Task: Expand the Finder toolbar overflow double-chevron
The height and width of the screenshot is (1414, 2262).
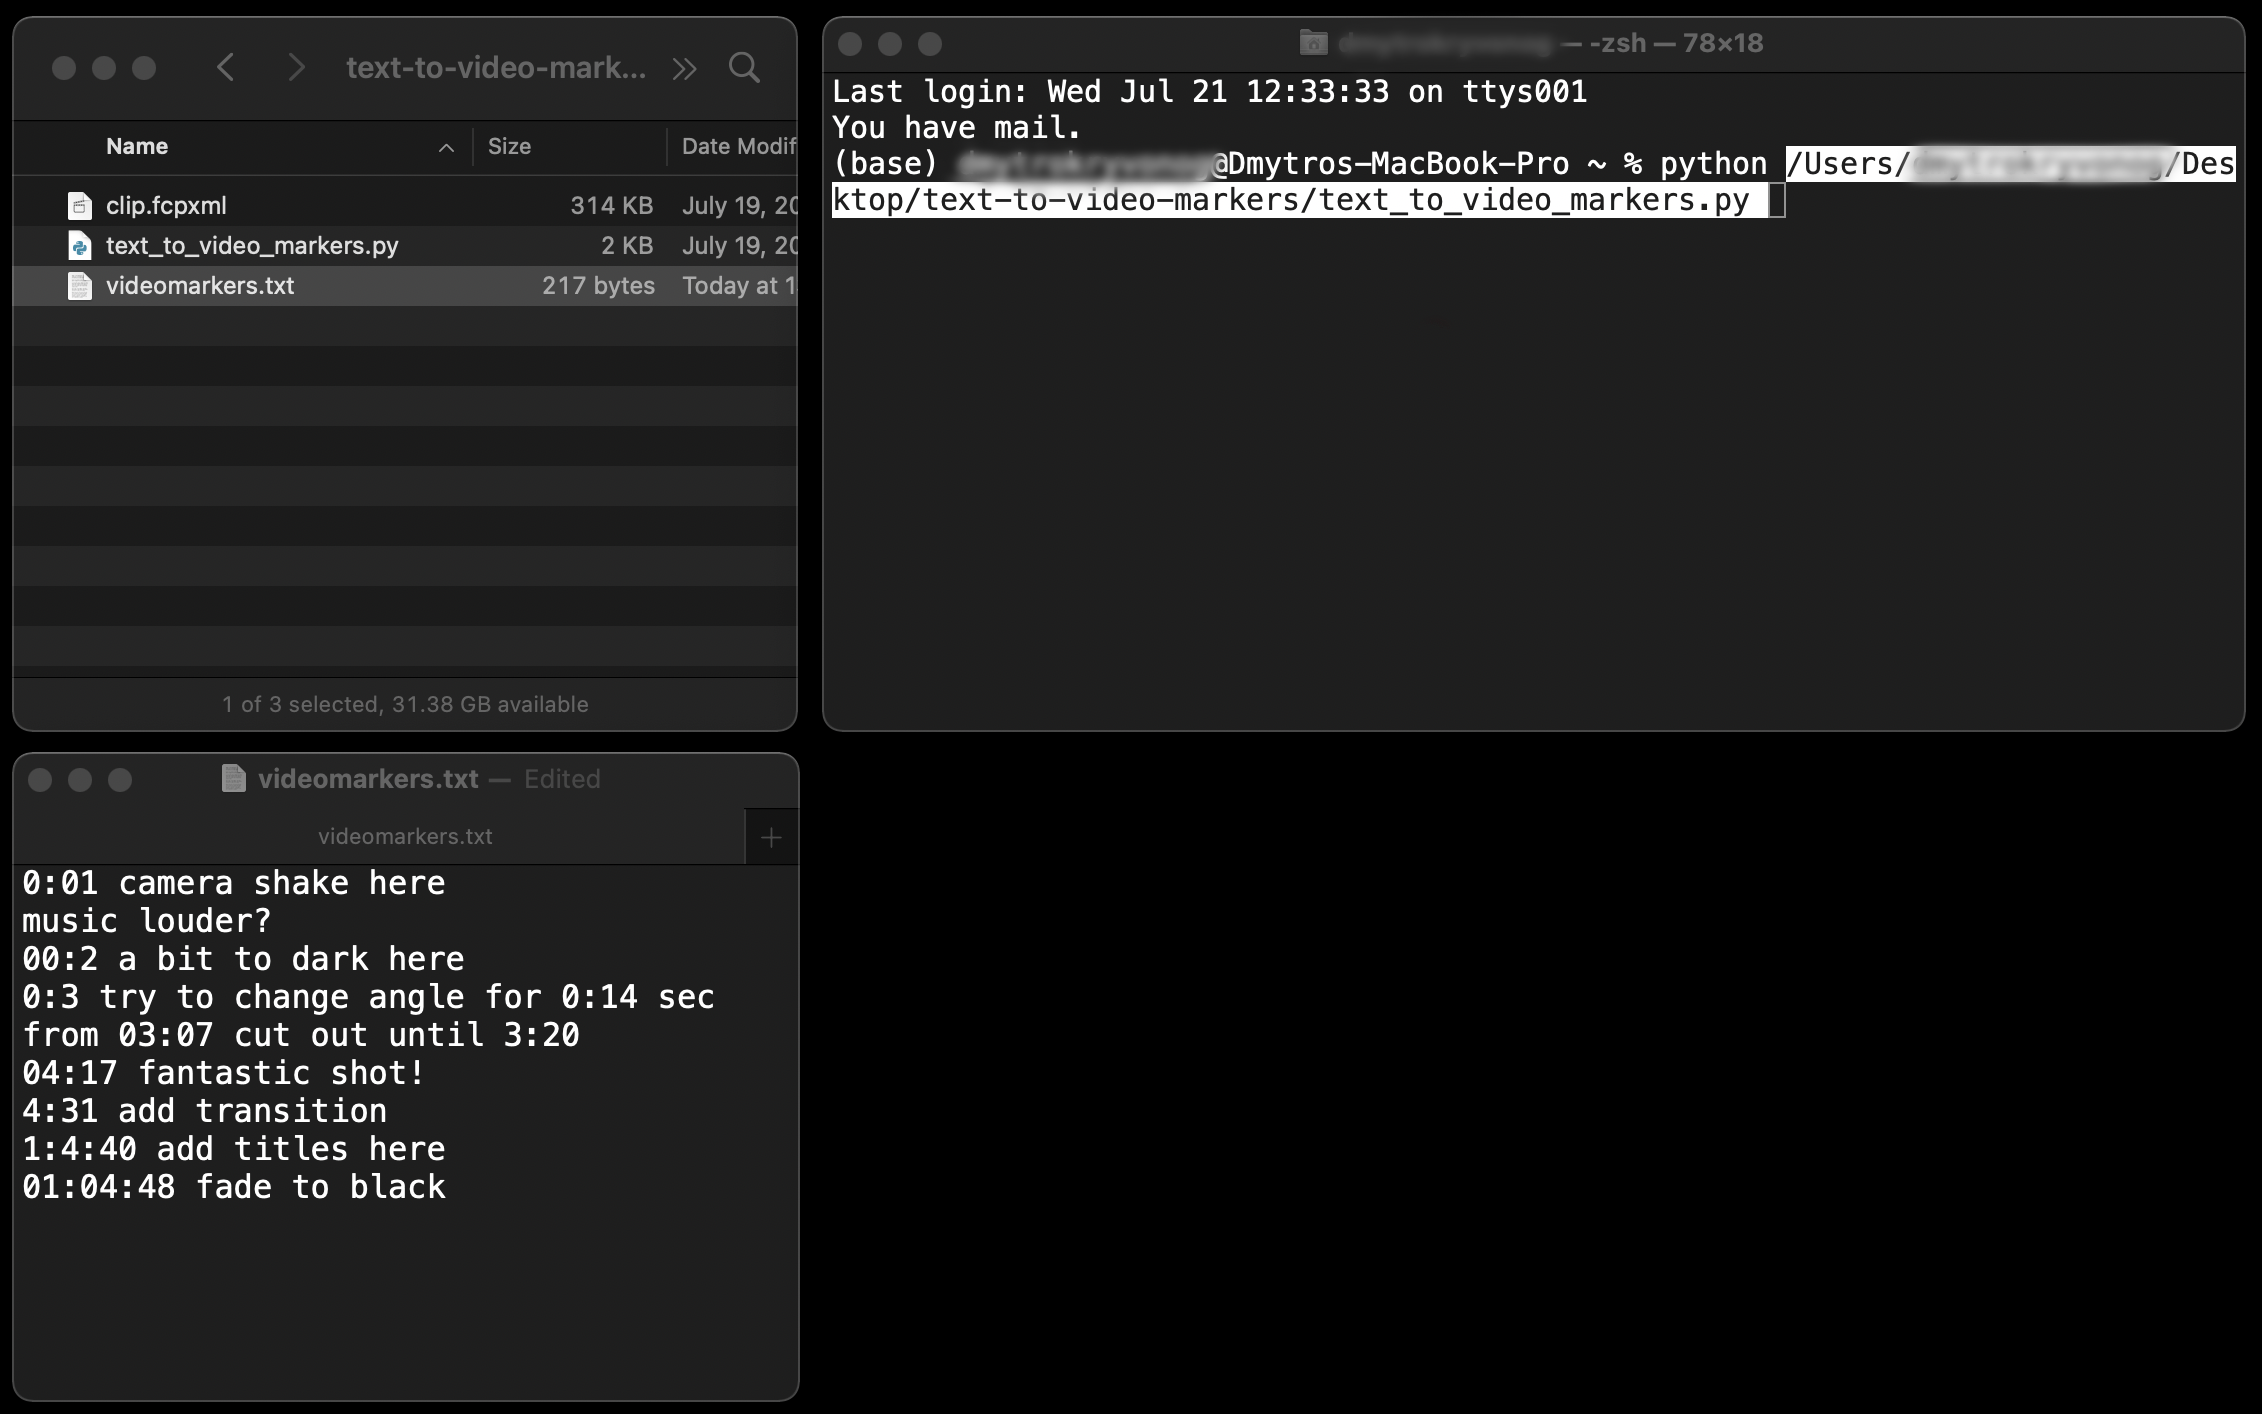Action: tap(684, 68)
